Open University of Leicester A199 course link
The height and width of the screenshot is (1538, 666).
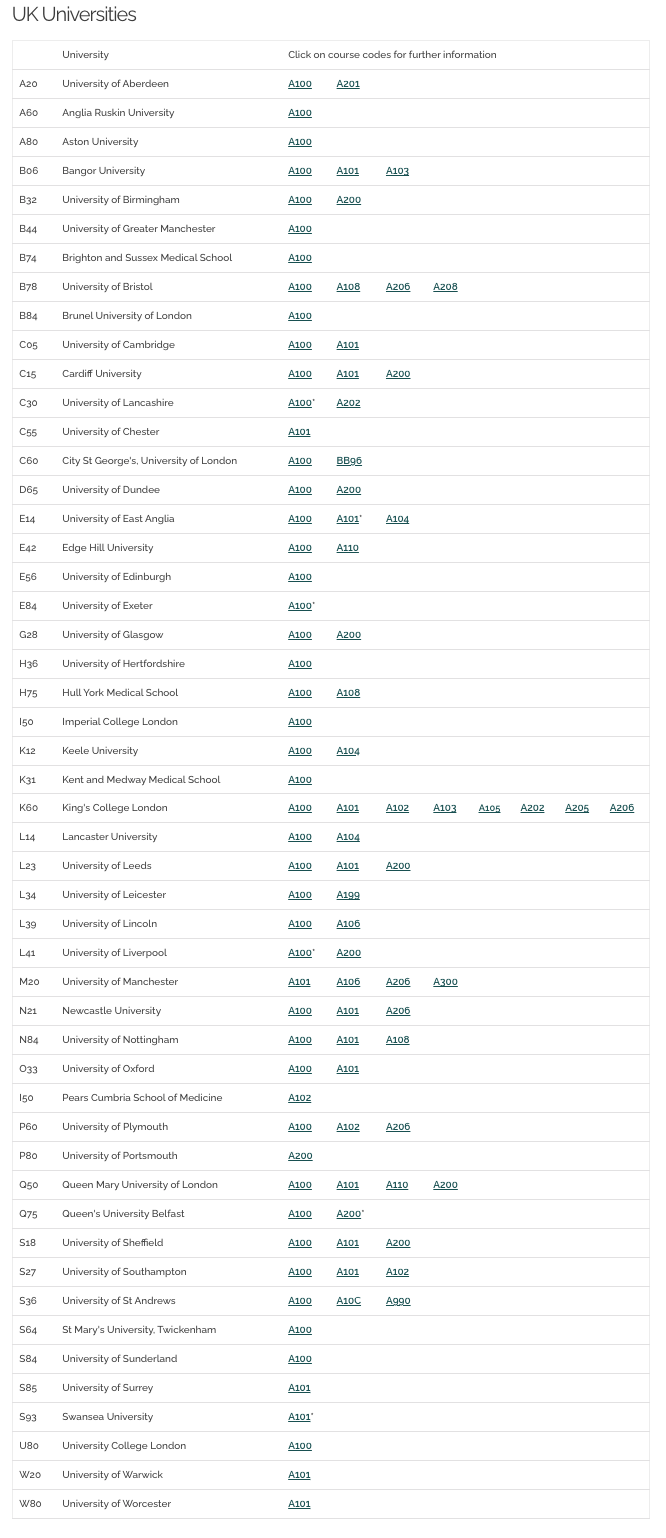click(348, 895)
